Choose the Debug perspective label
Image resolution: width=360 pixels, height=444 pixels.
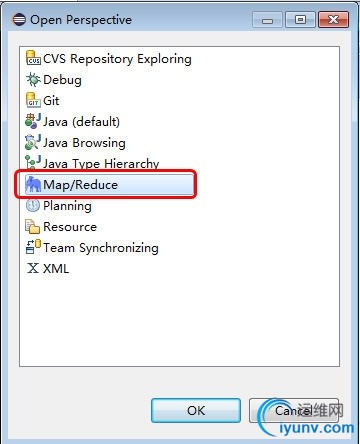pos(62,80)
